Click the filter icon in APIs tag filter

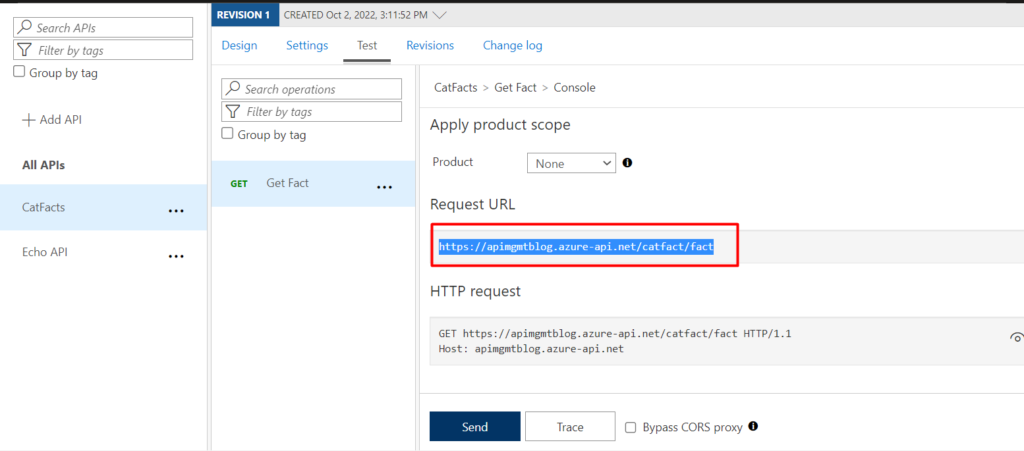[x=24, y=50]
